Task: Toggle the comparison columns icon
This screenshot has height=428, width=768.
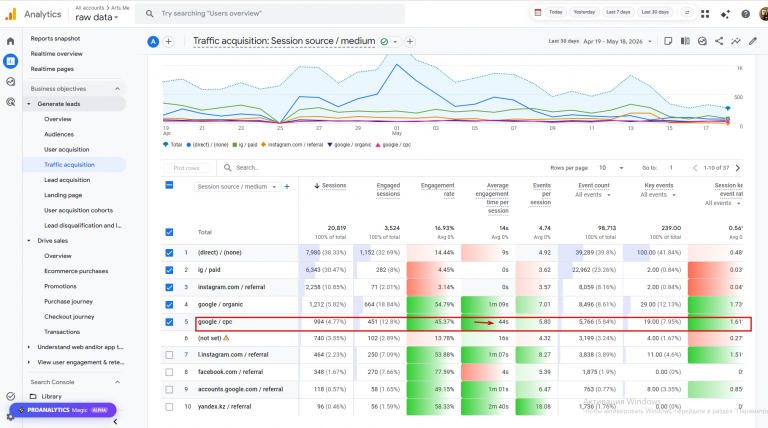Action: [x=685, y=41]
